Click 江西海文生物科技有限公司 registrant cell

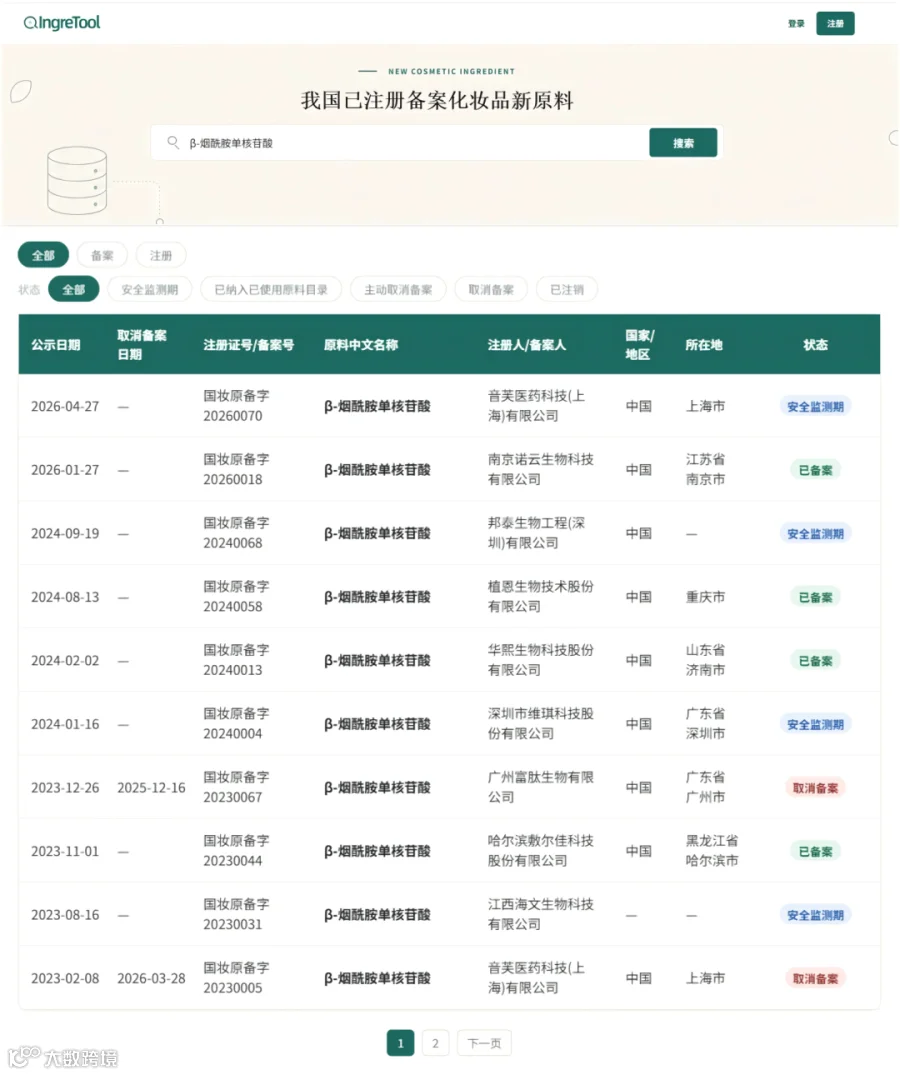540,914
